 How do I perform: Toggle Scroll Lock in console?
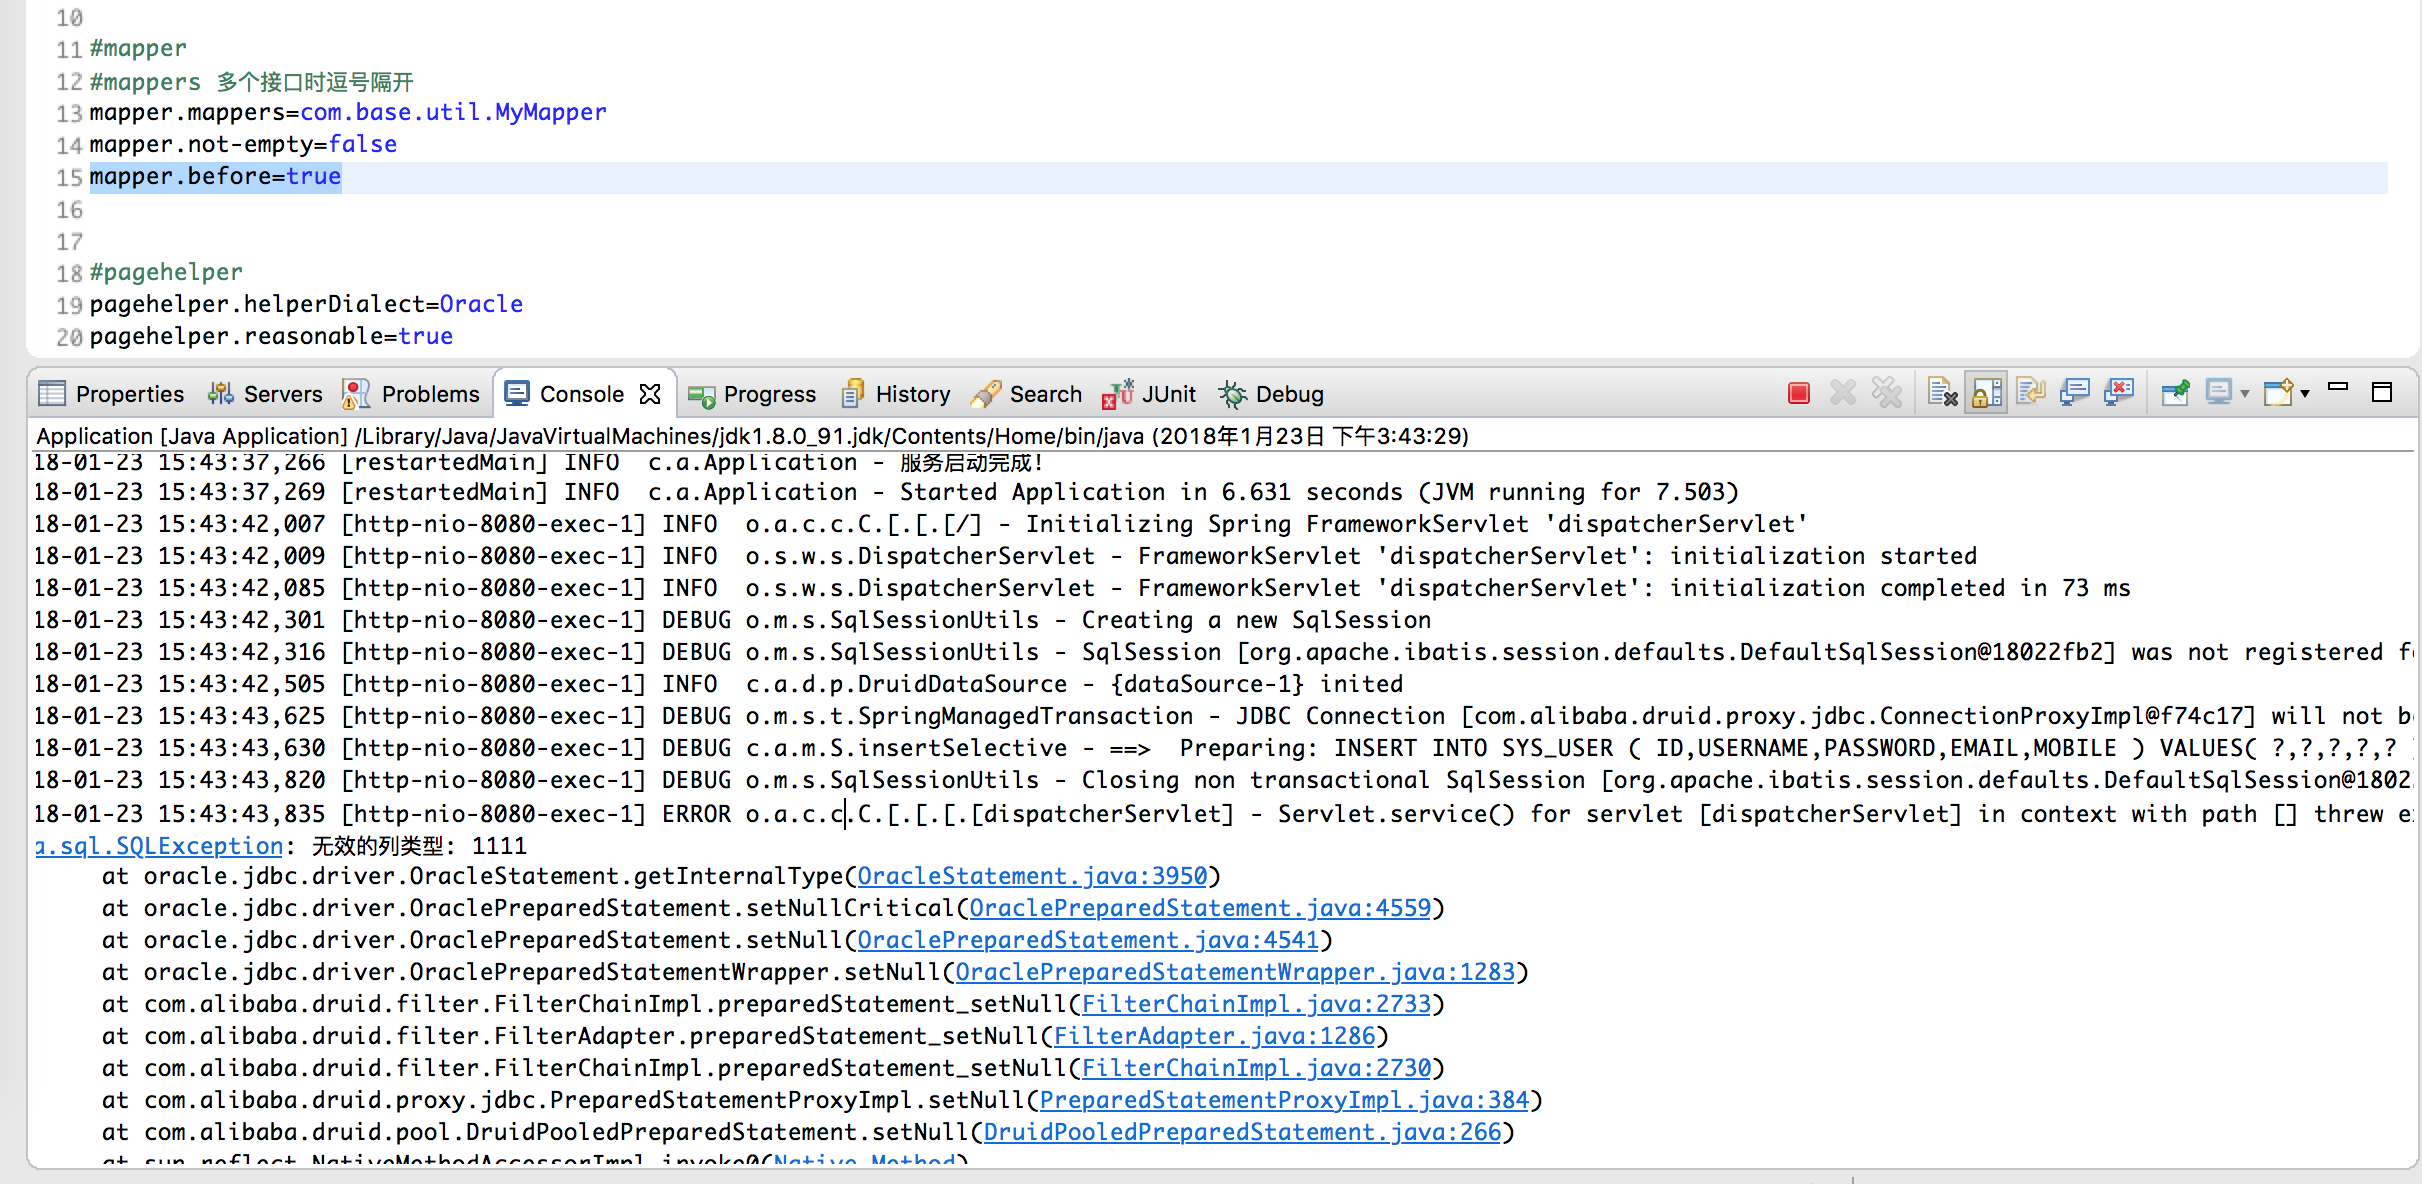point(1986,393)
